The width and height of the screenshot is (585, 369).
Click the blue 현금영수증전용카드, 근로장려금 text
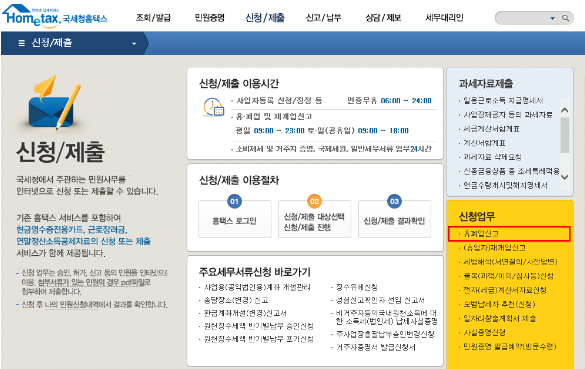coord(72,229)
